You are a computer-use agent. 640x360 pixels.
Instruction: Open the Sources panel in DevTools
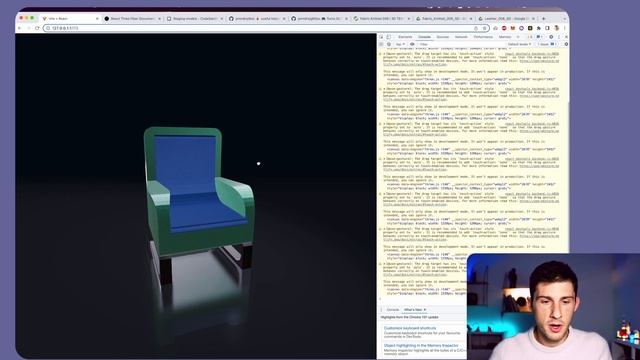point(443,37)
